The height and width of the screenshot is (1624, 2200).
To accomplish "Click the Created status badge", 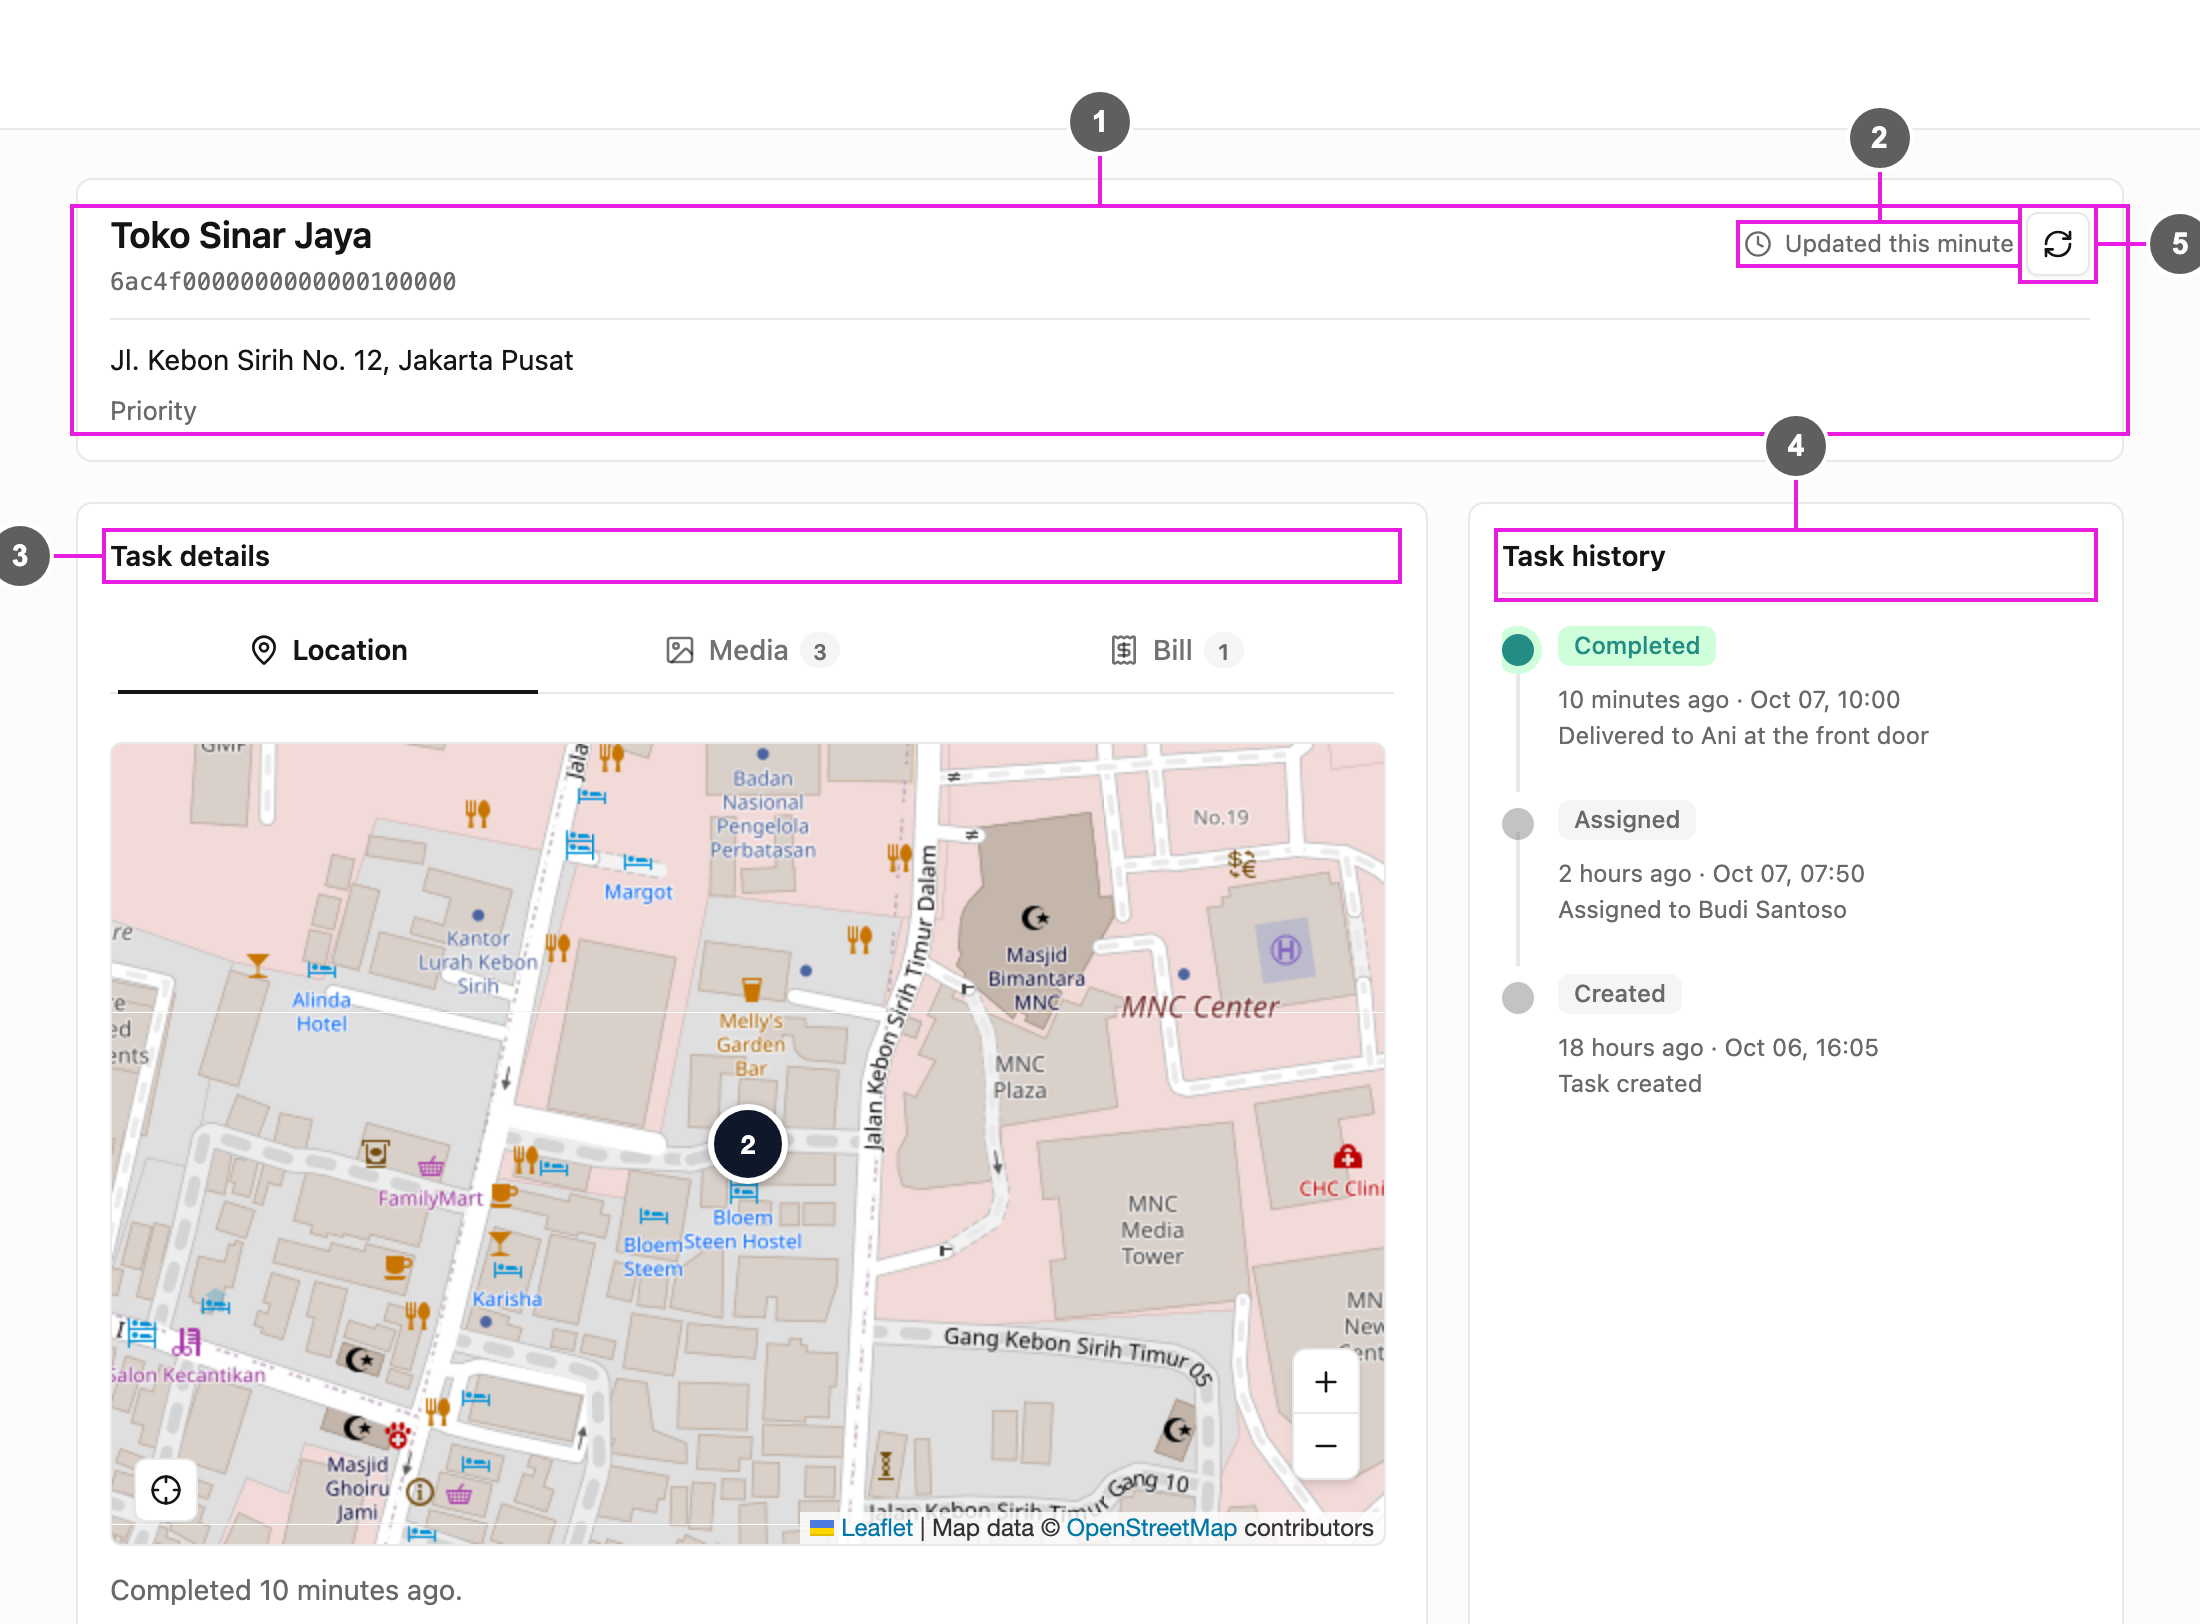I will tap(1619, 994).
